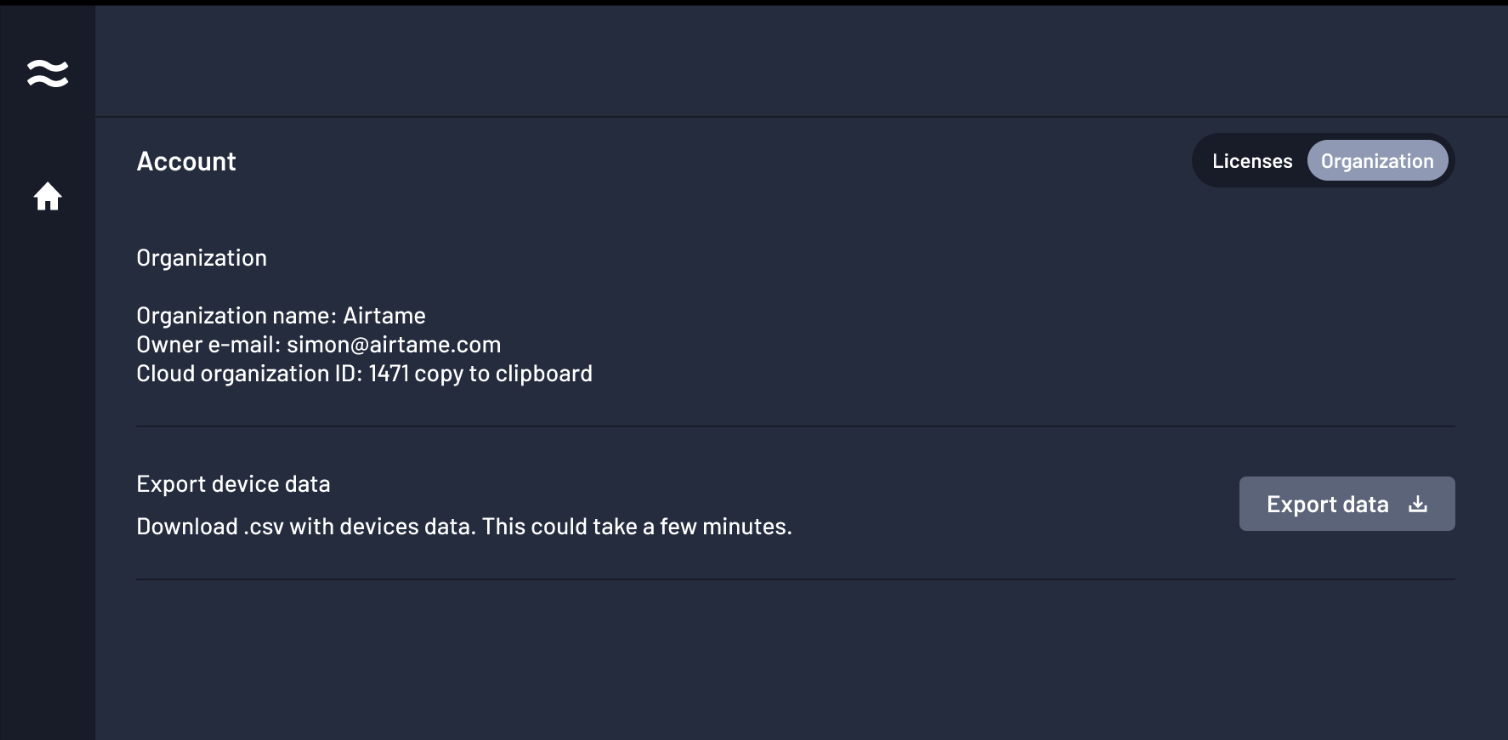Screen dimensions: 1508x740
Task: Click the Account page heading
Action: coord(186,162)
